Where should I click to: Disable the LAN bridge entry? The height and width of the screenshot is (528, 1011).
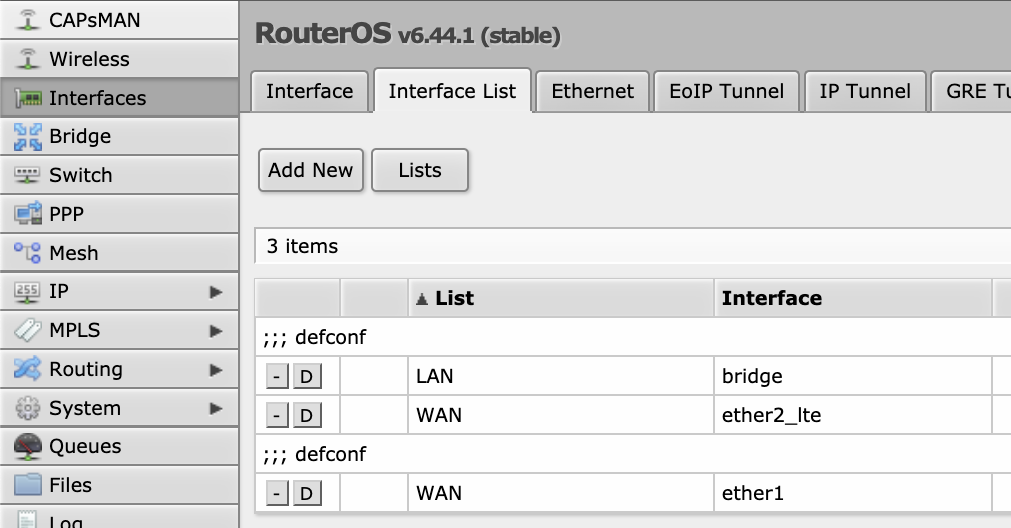pyautogui.click(x=307, y=376)
